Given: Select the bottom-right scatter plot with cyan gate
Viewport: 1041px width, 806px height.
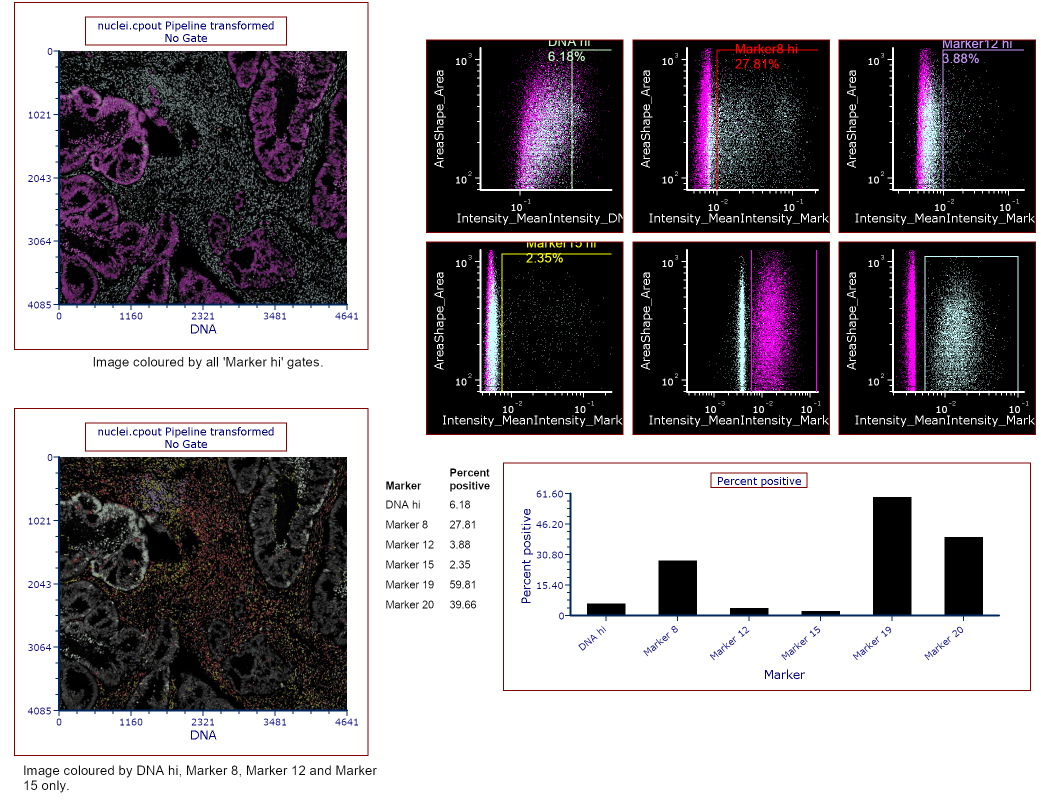Looking at the screenshot, I should [x=936, y=336].
